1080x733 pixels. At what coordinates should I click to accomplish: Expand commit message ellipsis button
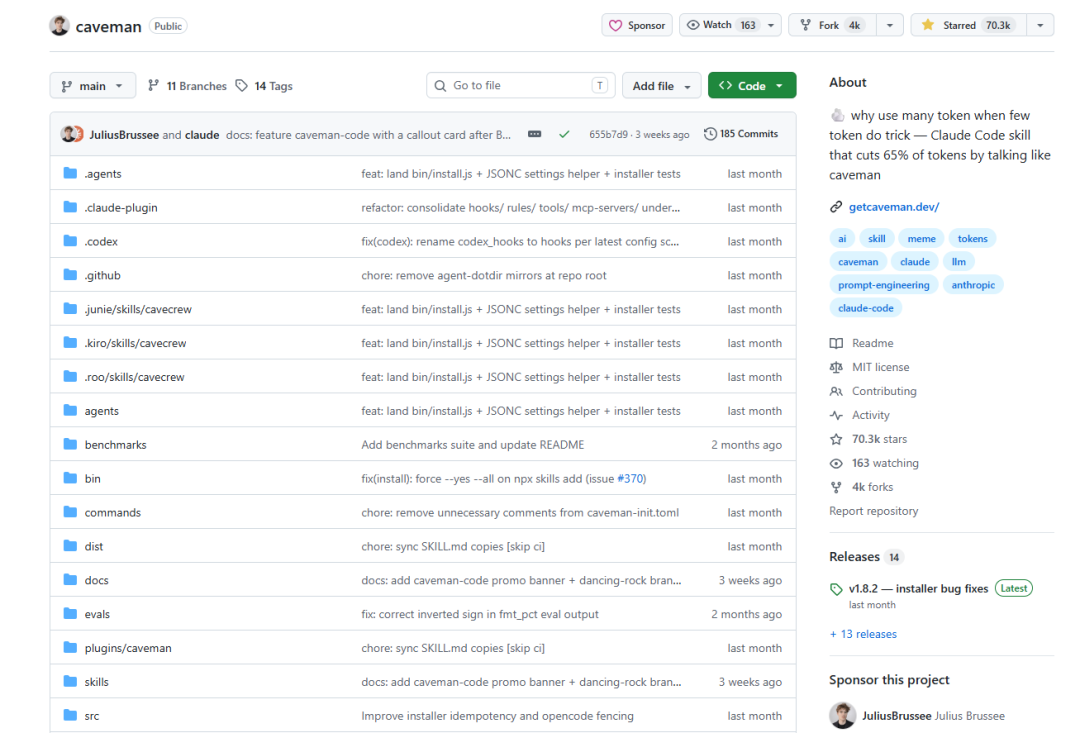534,134
